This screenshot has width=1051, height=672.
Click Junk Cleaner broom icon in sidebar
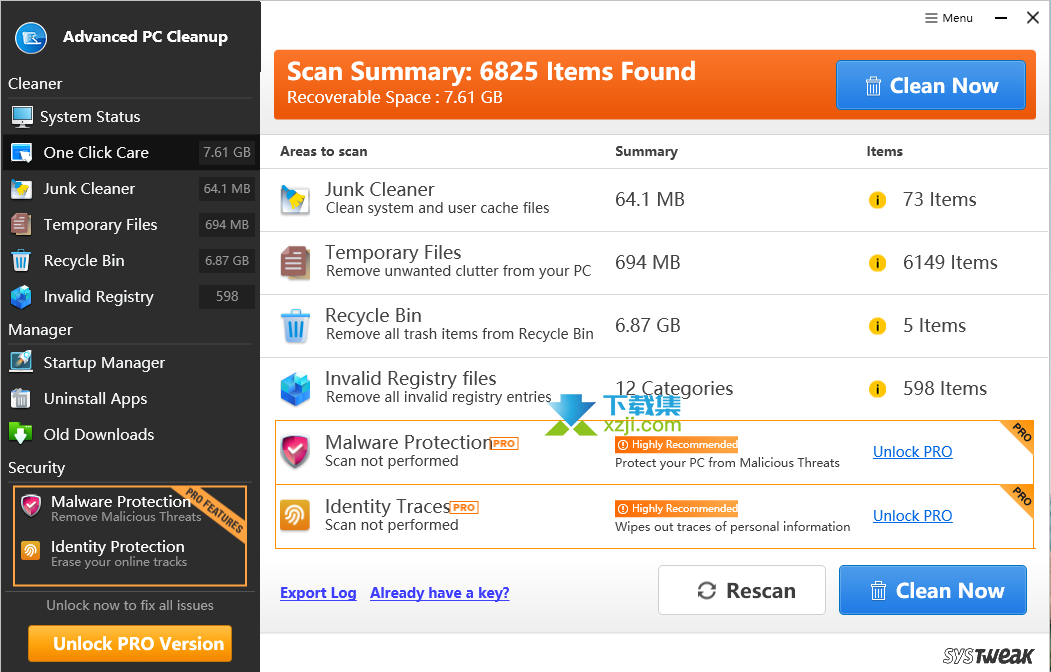coord(21,189)
